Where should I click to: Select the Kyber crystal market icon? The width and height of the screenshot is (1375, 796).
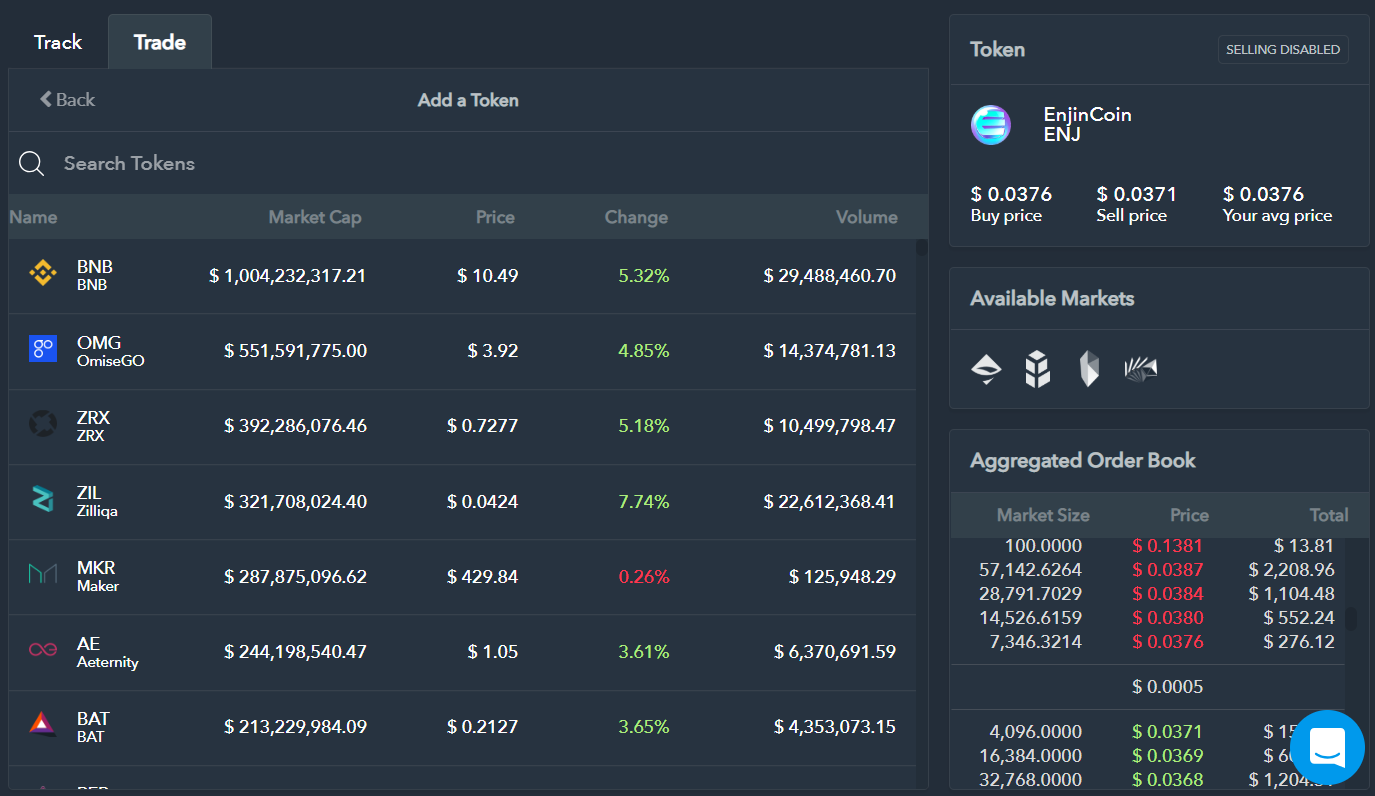[x=1089, y=369]
